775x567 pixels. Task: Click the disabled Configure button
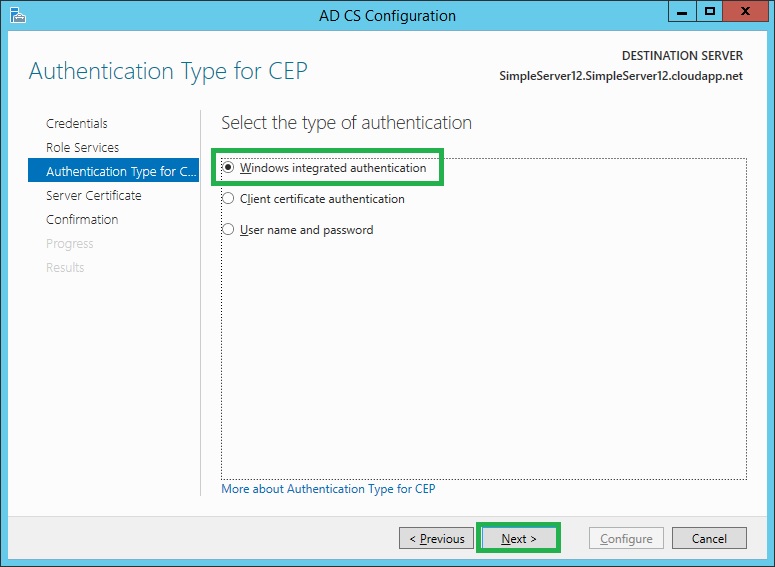tap(626, 539)
